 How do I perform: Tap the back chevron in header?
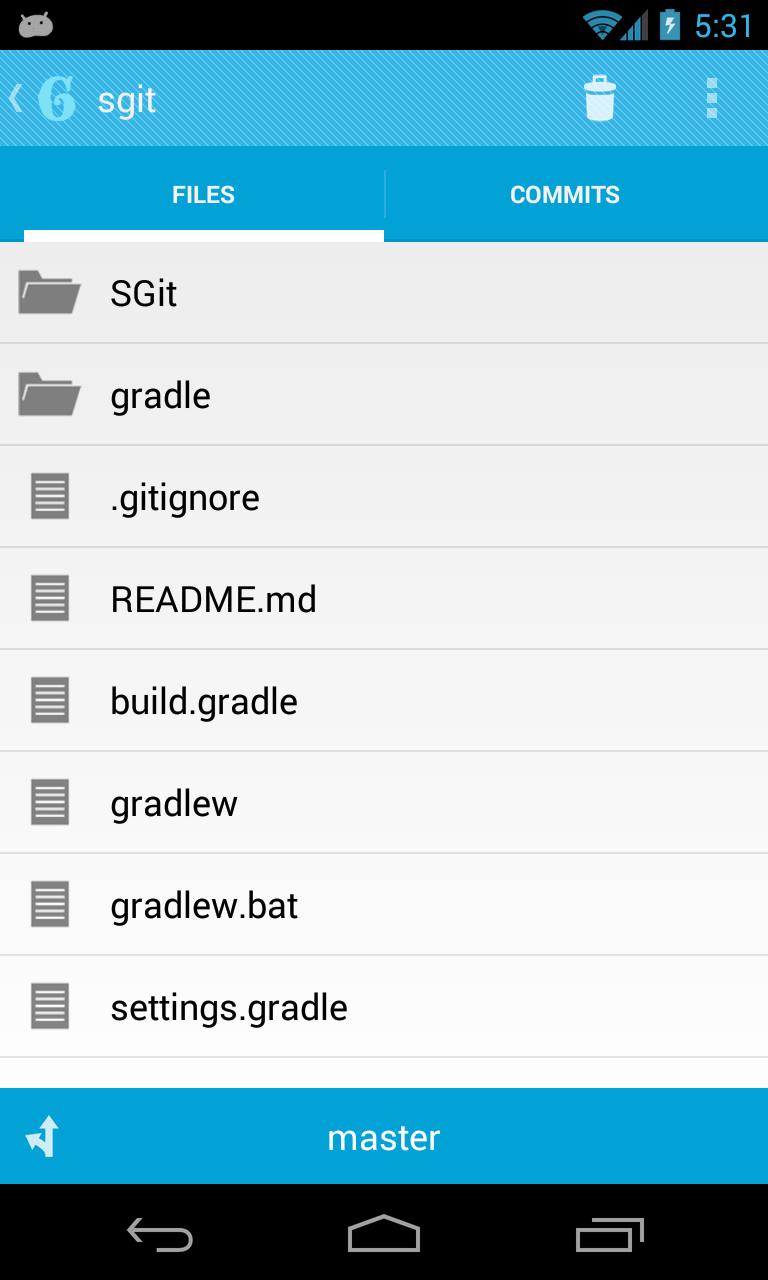[x=16, y=99]
